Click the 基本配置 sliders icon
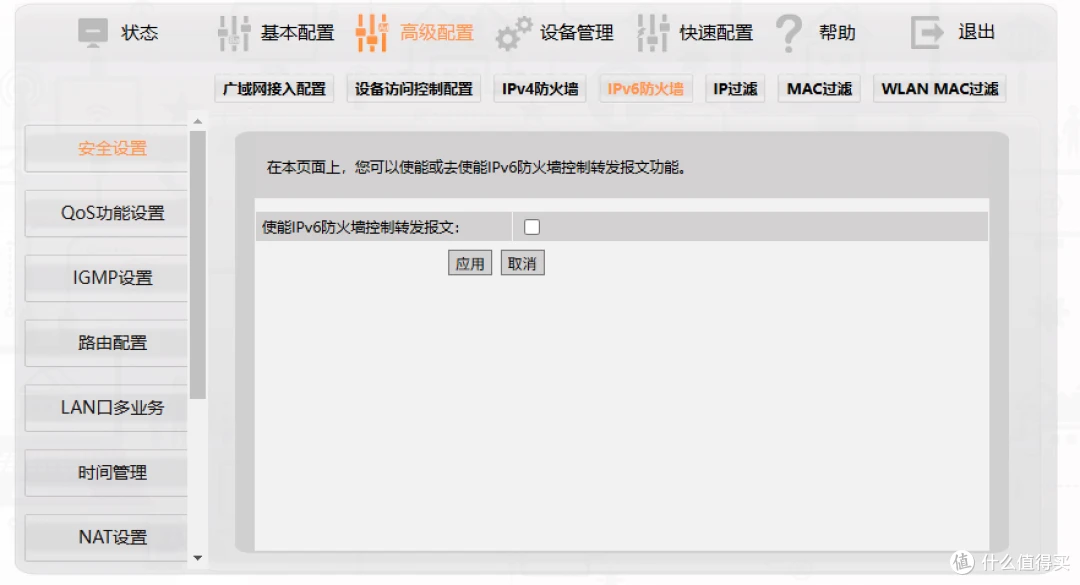This screenshot has height=585, width=1080. 234,32
